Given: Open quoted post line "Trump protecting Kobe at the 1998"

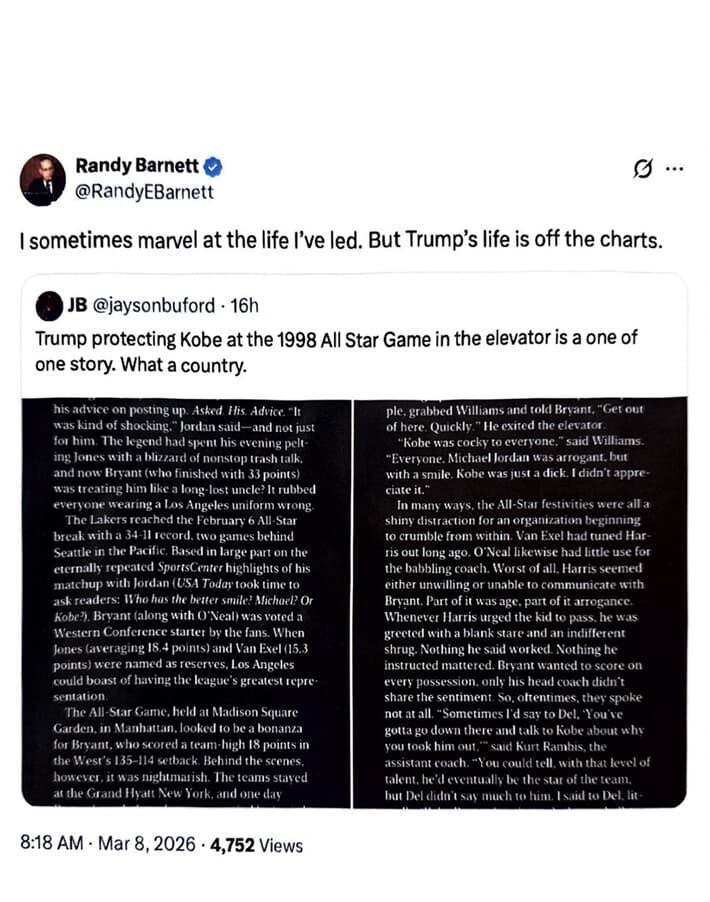Looking at the screenshot, I should [x=175, y=339].
